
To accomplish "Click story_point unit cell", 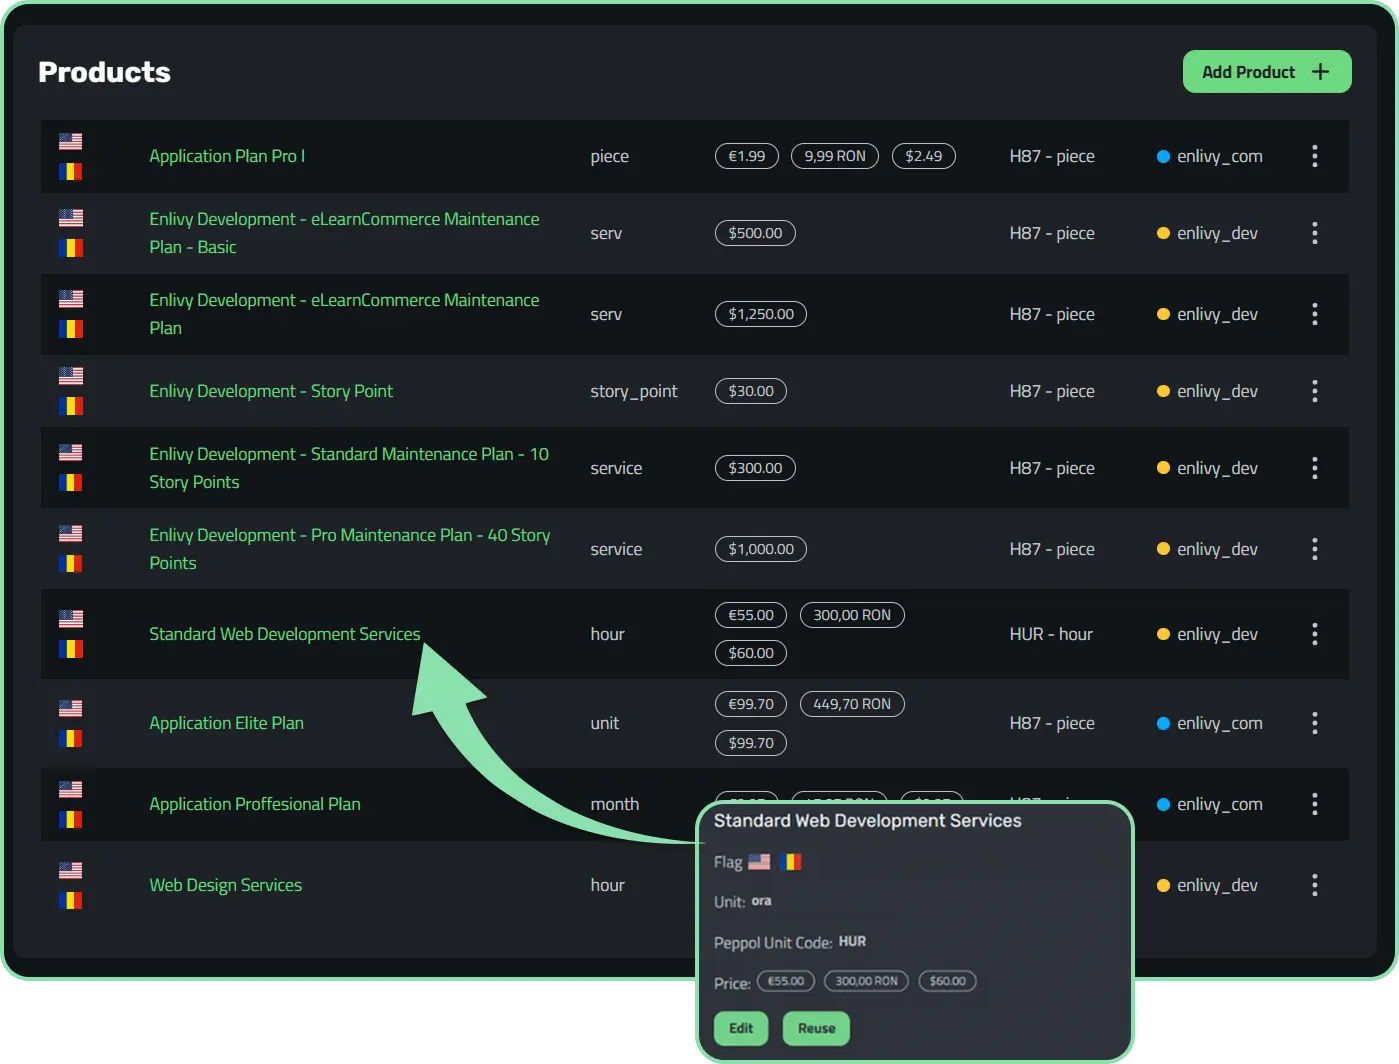I will coord(634,391).
